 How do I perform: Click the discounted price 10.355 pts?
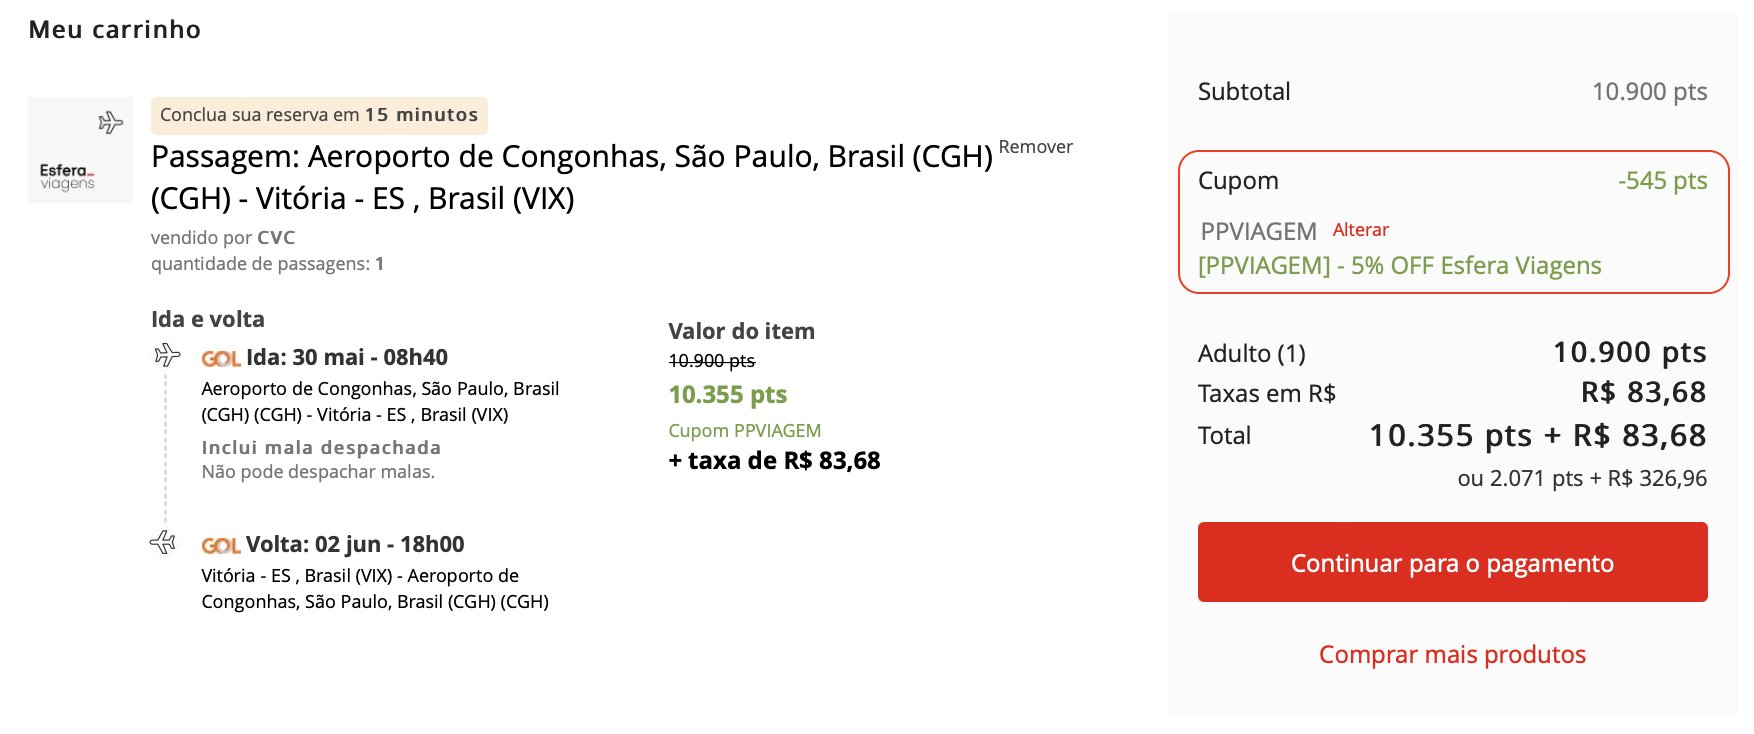tap(728, 394)
